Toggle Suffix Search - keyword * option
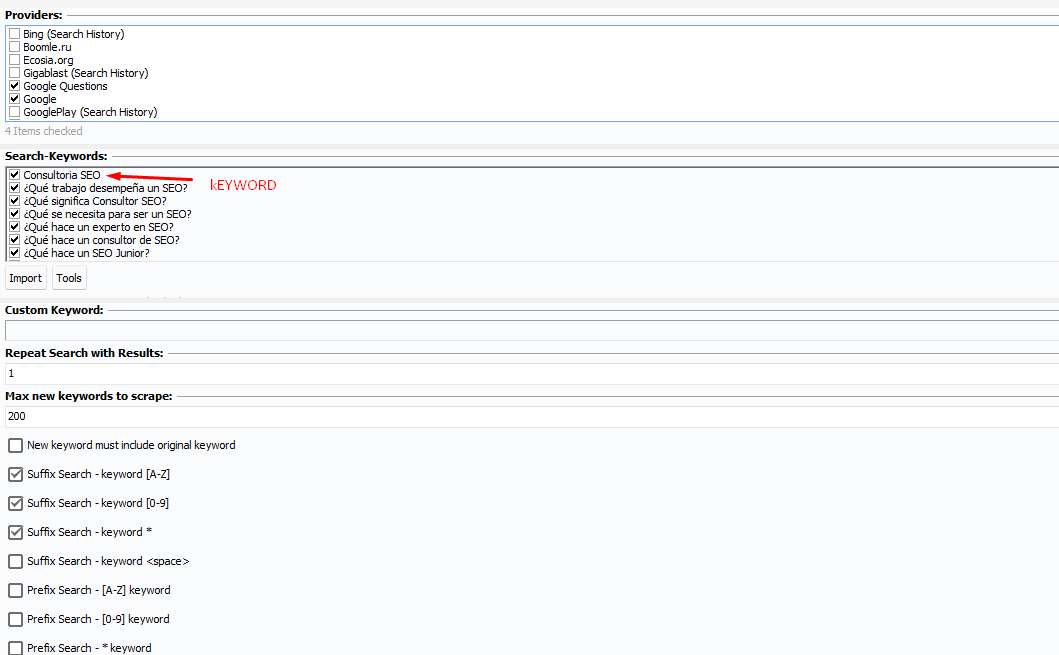 [16, 533]
